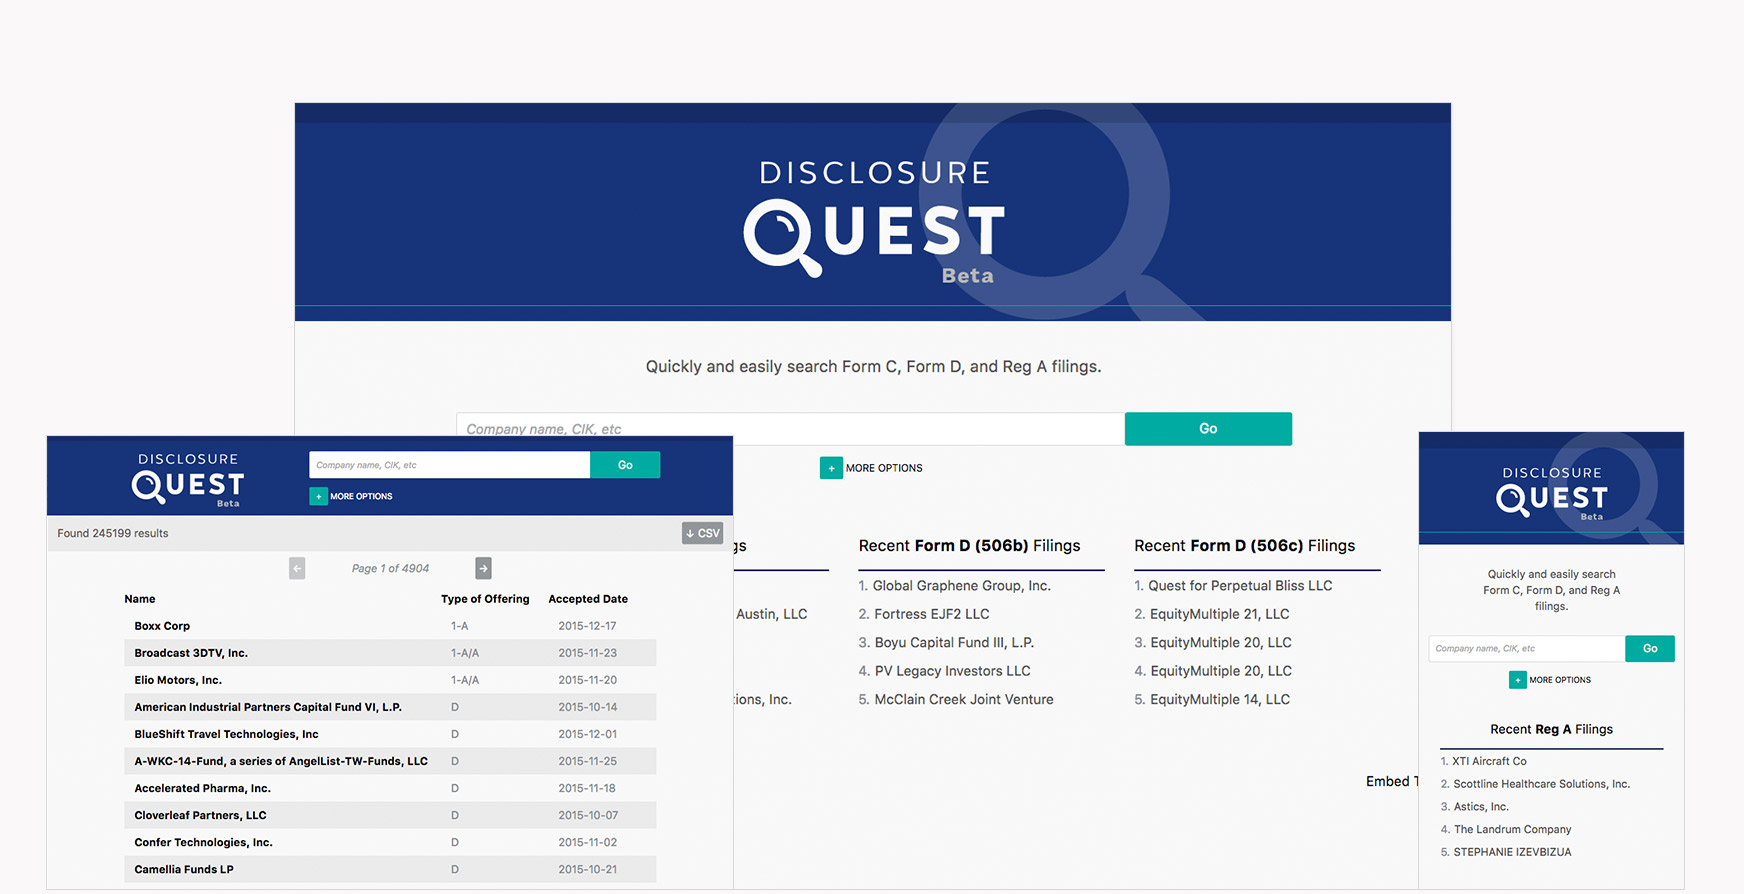Viewport: 1744px width, 894px height.
Task: Open STEPHANIE IZEVBIZUA link
Action: pyautogui.click(x=1512, y=852)
